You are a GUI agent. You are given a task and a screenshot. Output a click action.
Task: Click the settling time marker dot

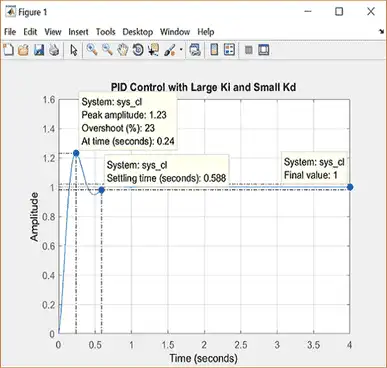click(x=102, y=190)
